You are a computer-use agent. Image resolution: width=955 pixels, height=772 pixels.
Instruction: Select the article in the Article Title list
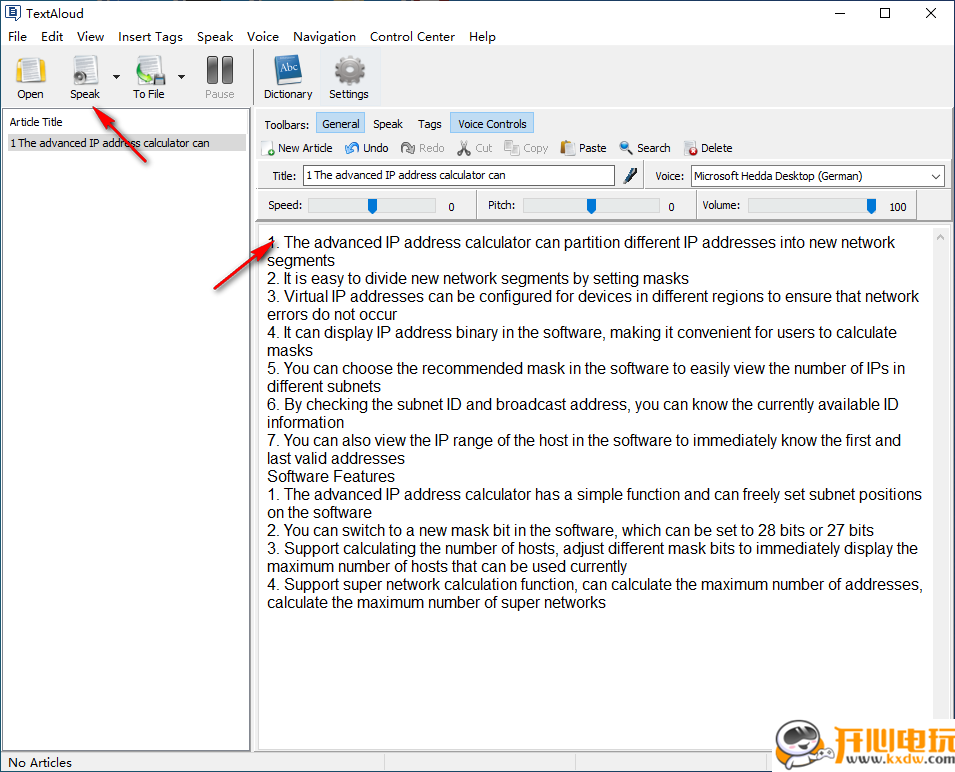127,143
